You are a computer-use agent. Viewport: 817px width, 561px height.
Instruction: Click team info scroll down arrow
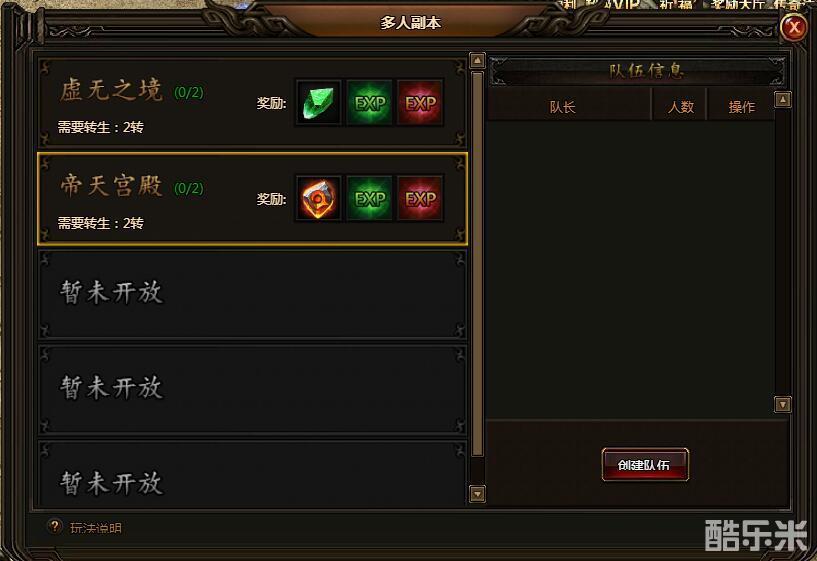pos(783,404)
